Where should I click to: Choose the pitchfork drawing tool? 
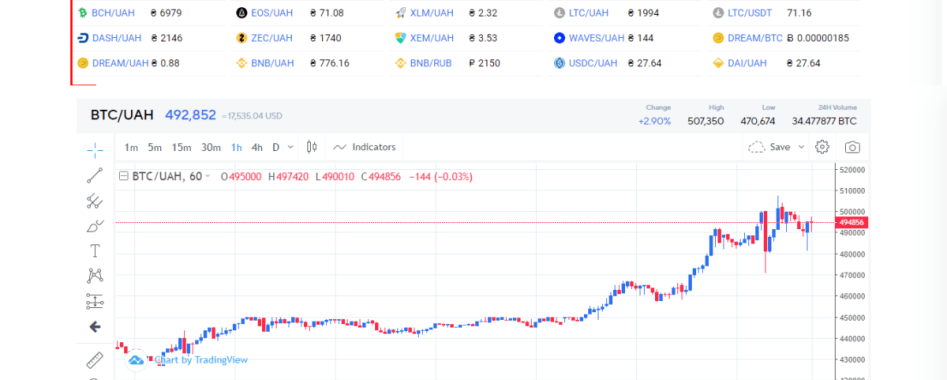(x=94, y=201)
